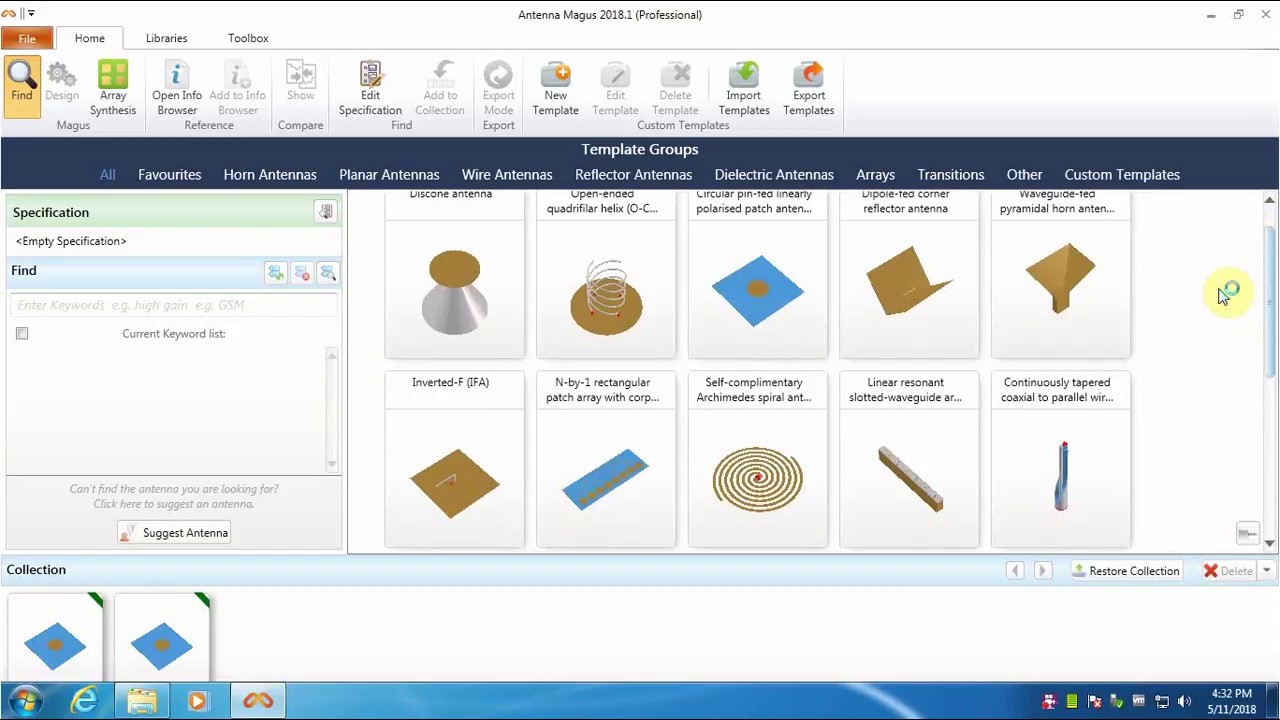This screenshot has height=720, width=1280.
Task: Click the red-x keyword icon beside Find
Action: coord(301,273)
